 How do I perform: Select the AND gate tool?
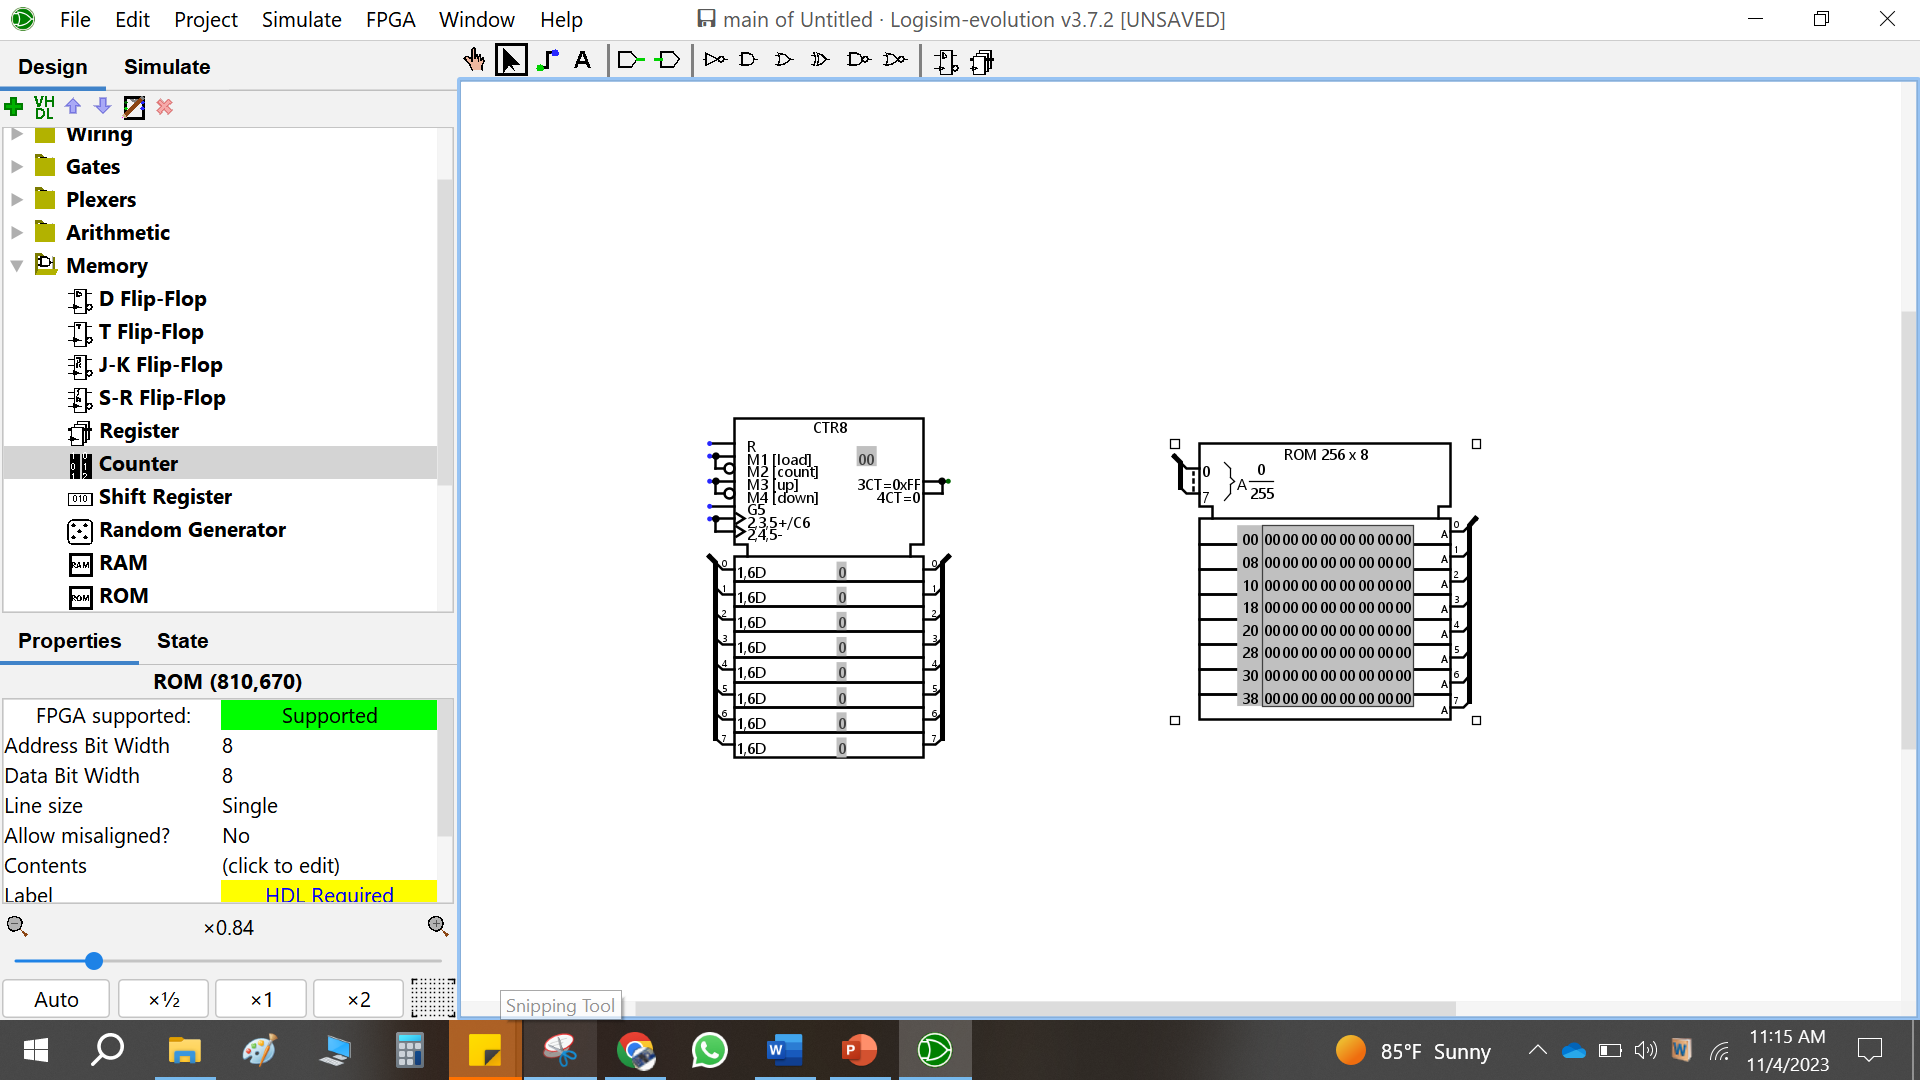[748, 60]
